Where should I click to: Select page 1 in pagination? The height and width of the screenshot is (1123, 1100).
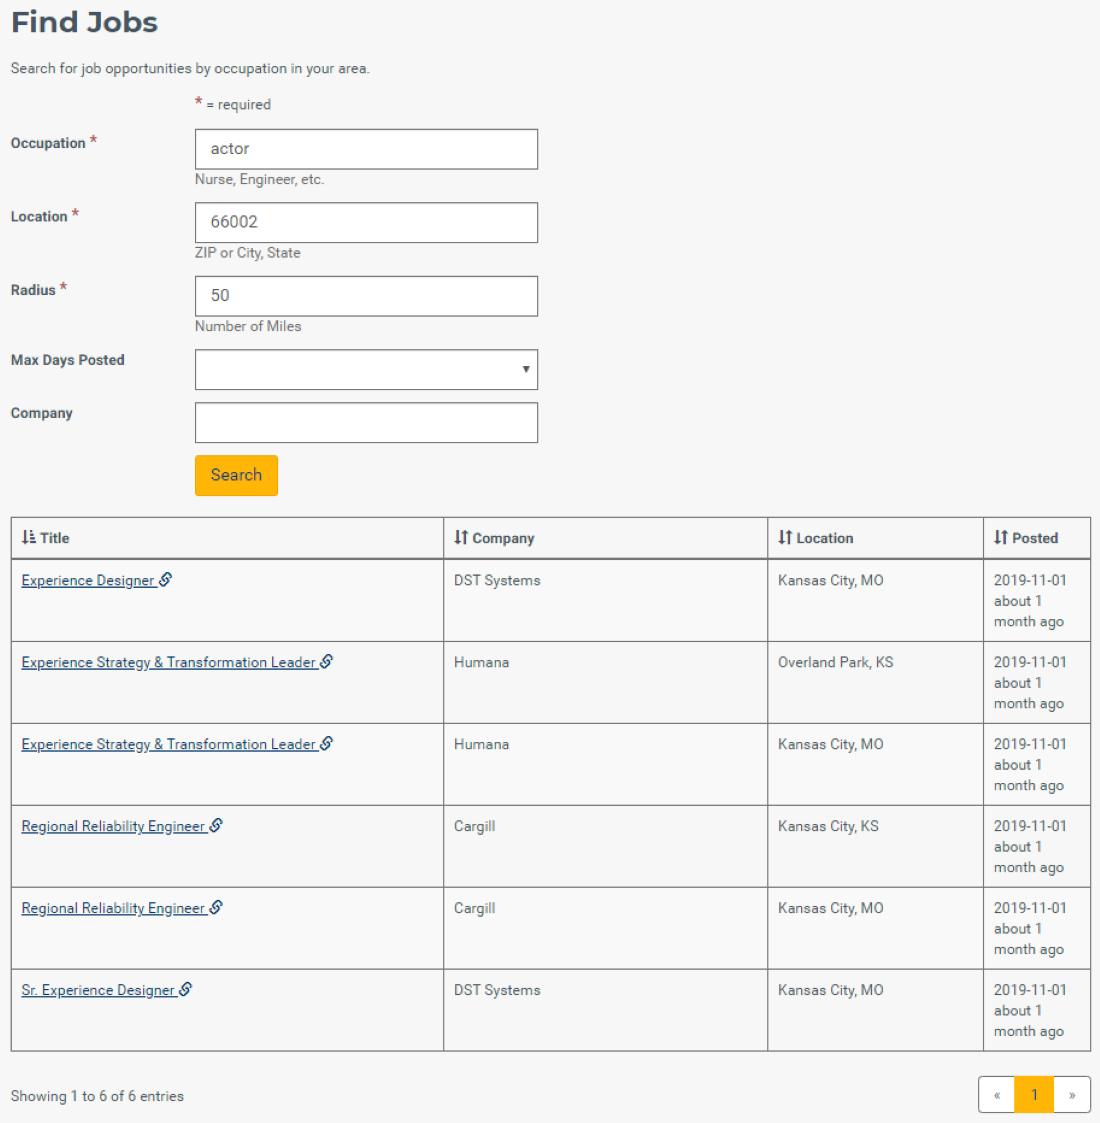pos(1034,1094)
